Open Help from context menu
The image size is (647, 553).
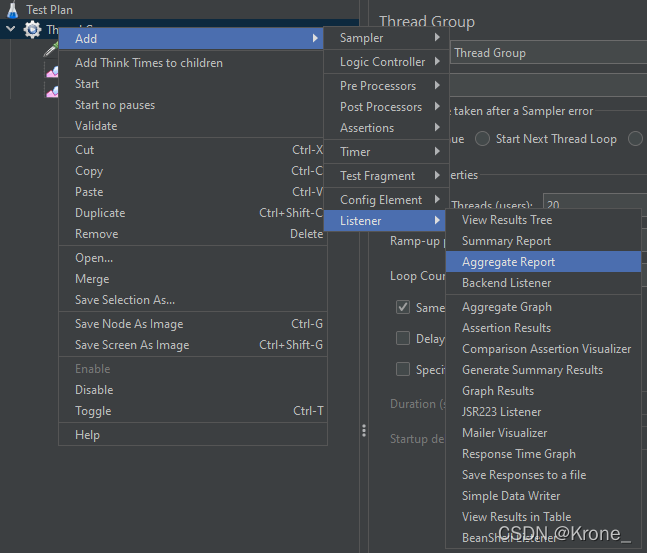193,435
